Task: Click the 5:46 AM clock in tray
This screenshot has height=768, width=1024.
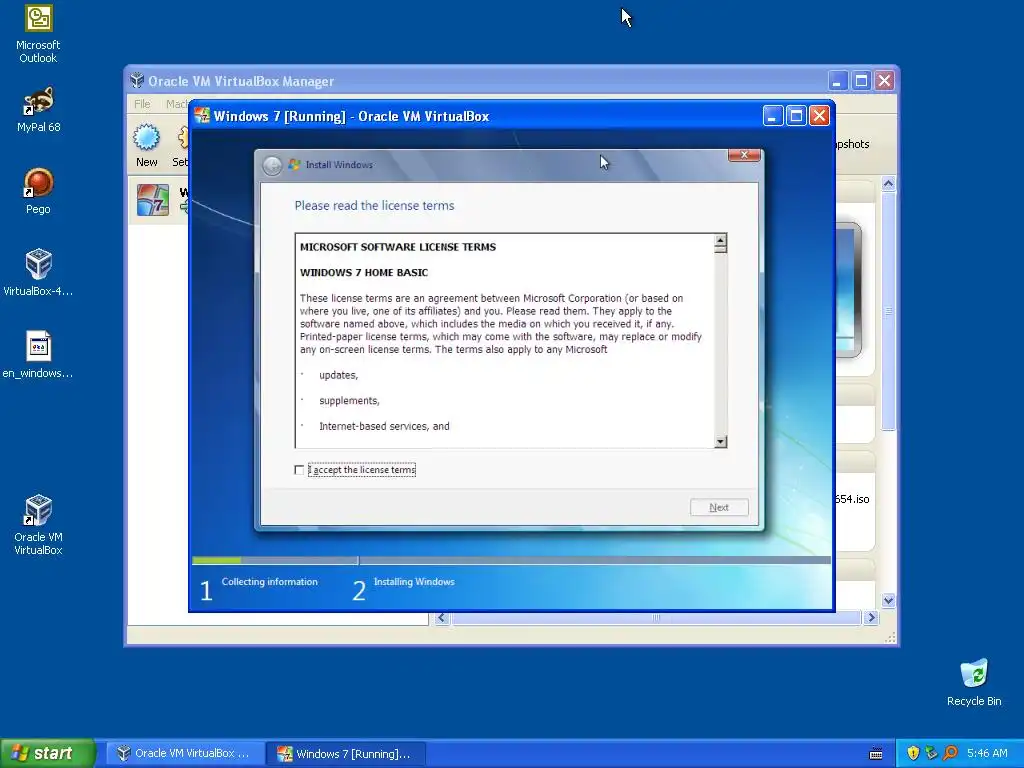Action: [987, 753]
